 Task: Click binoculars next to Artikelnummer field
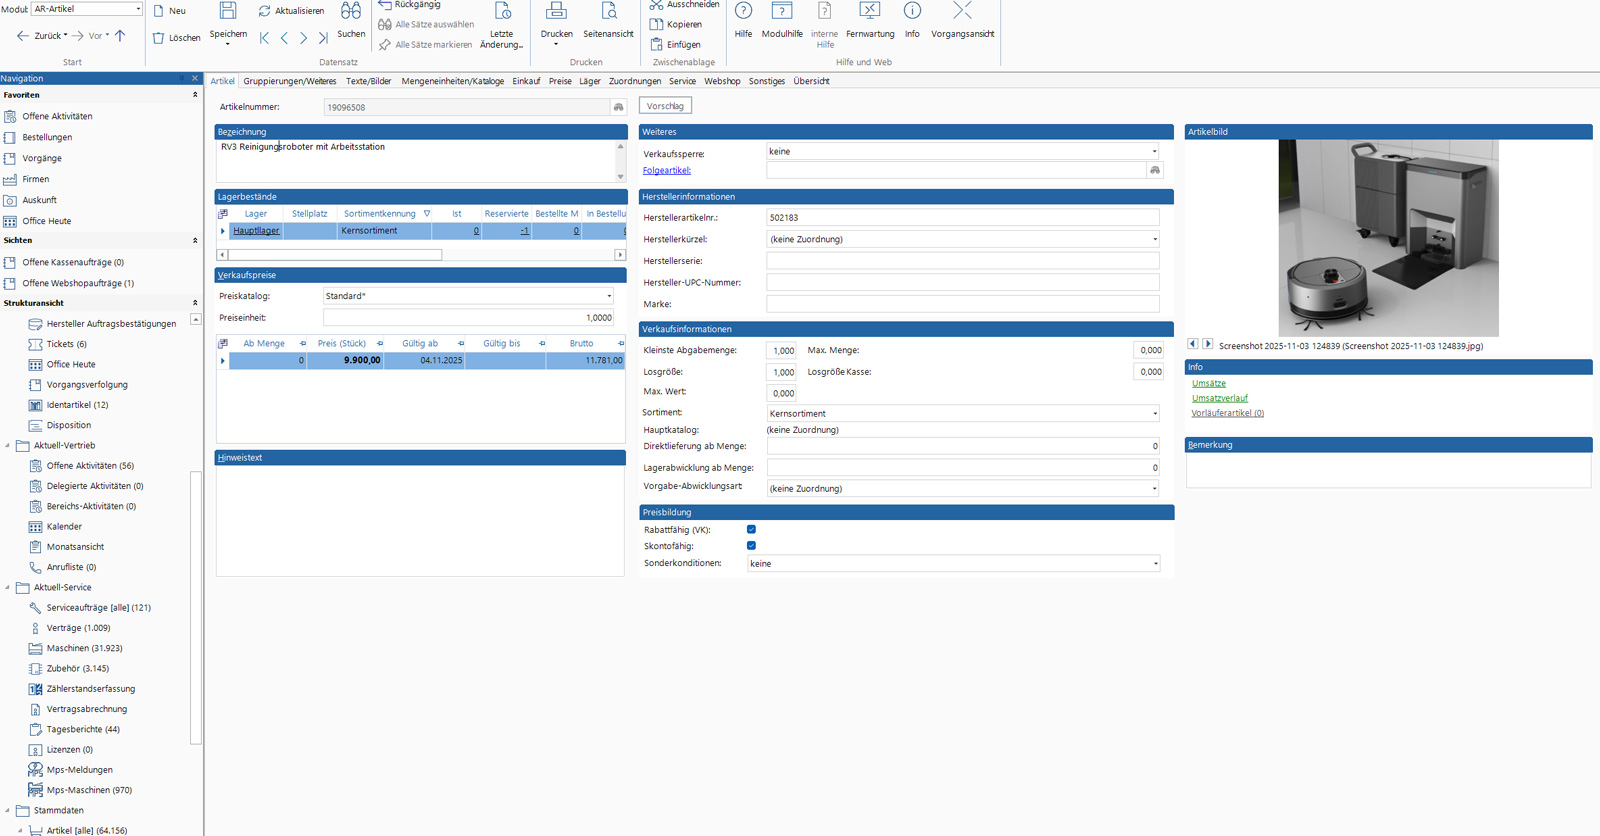click(618, 107)
